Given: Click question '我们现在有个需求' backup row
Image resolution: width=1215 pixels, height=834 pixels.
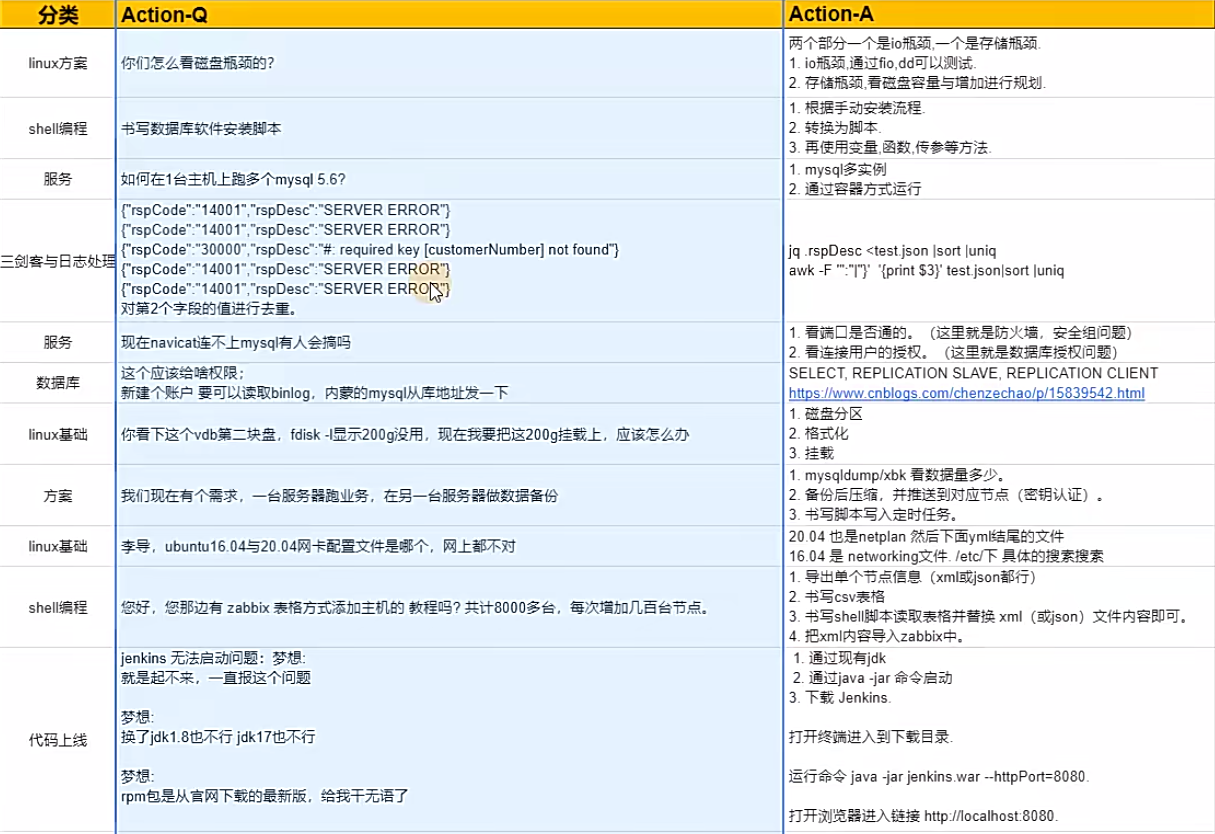Looking at the screenshot, I should [x=448, y=495].
